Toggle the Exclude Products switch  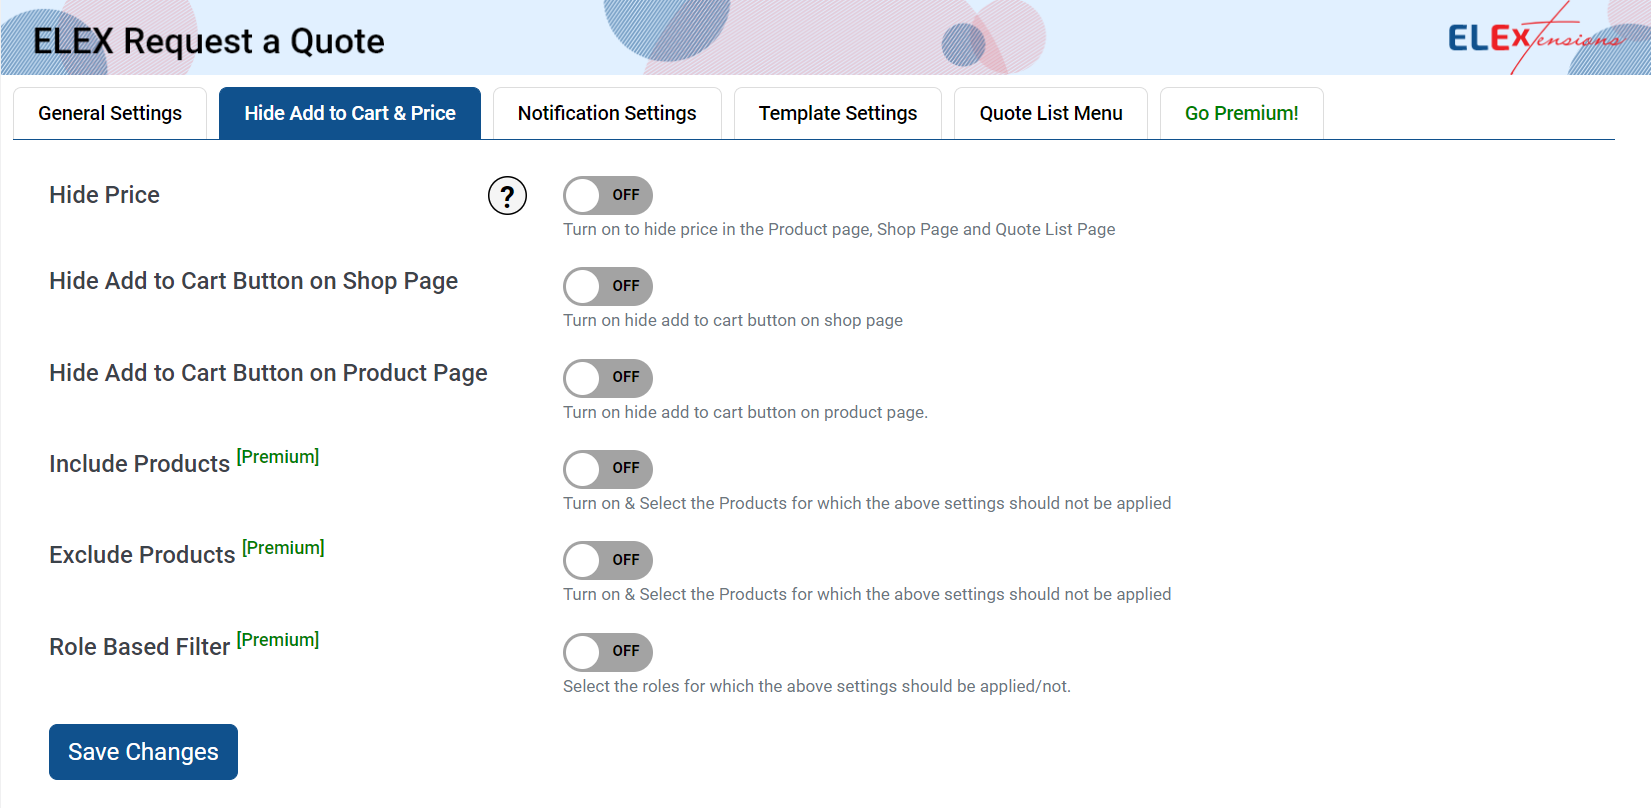coord(608,560)
